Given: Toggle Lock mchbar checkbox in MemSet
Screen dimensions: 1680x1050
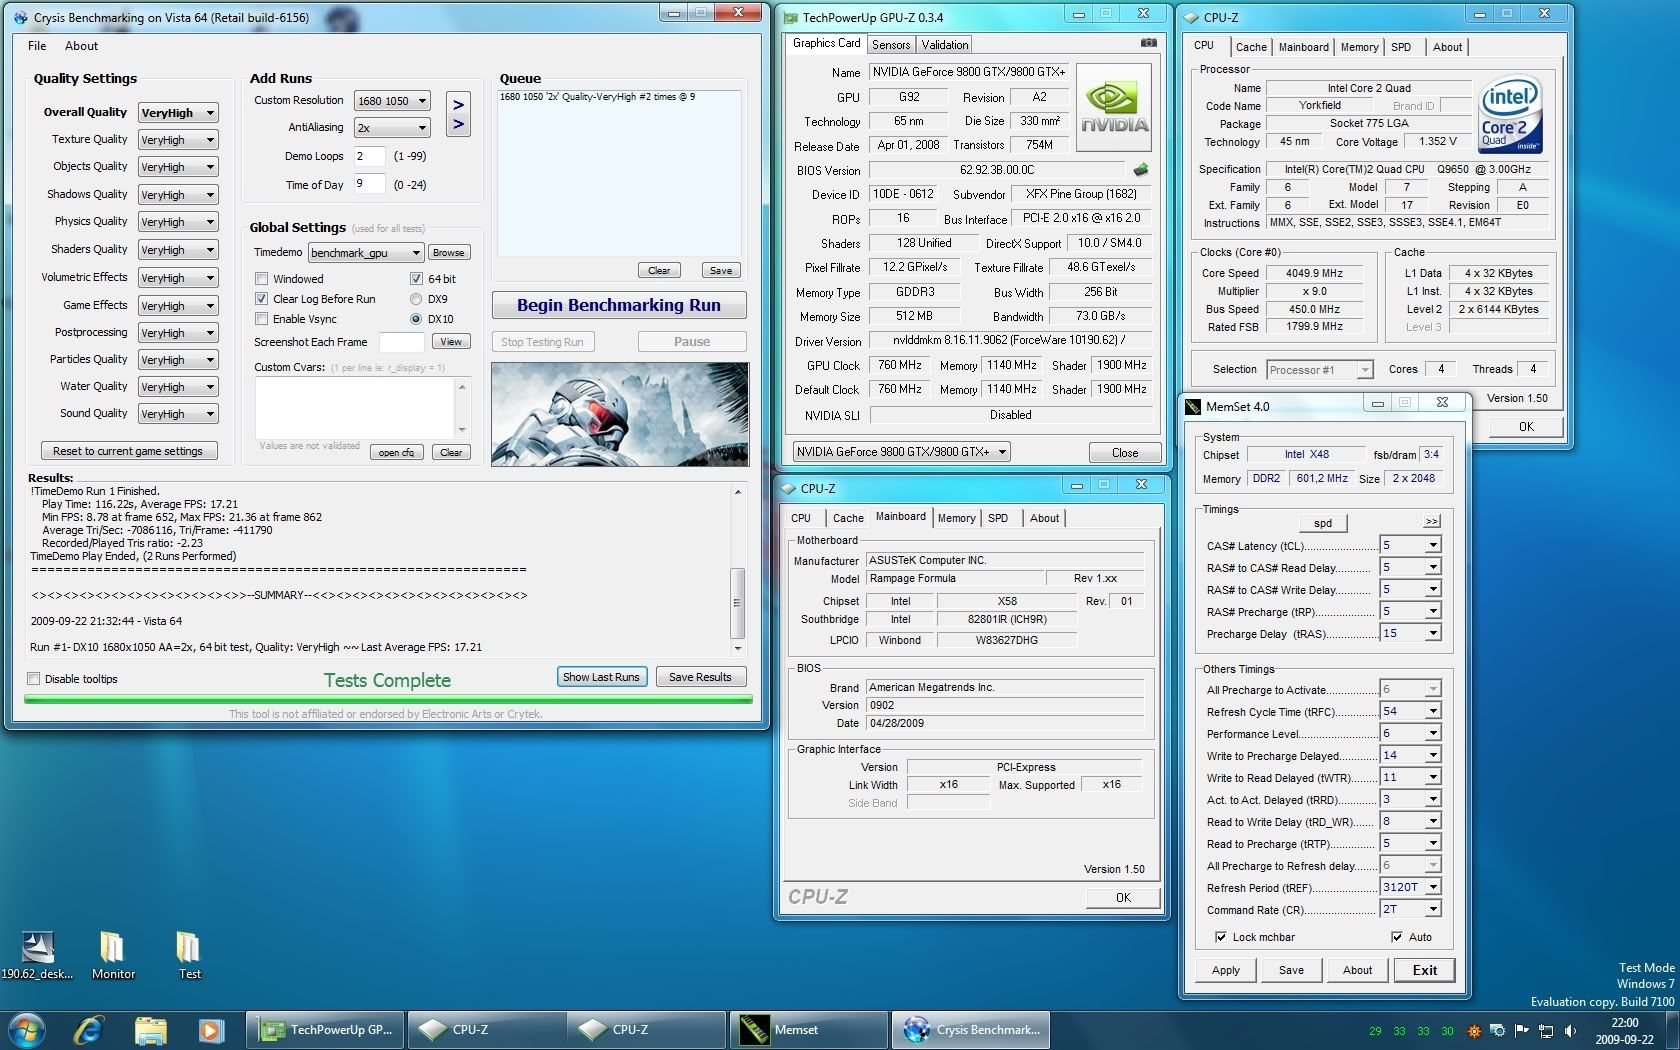Looking at the screenshot, I should tap(1220, 937).
